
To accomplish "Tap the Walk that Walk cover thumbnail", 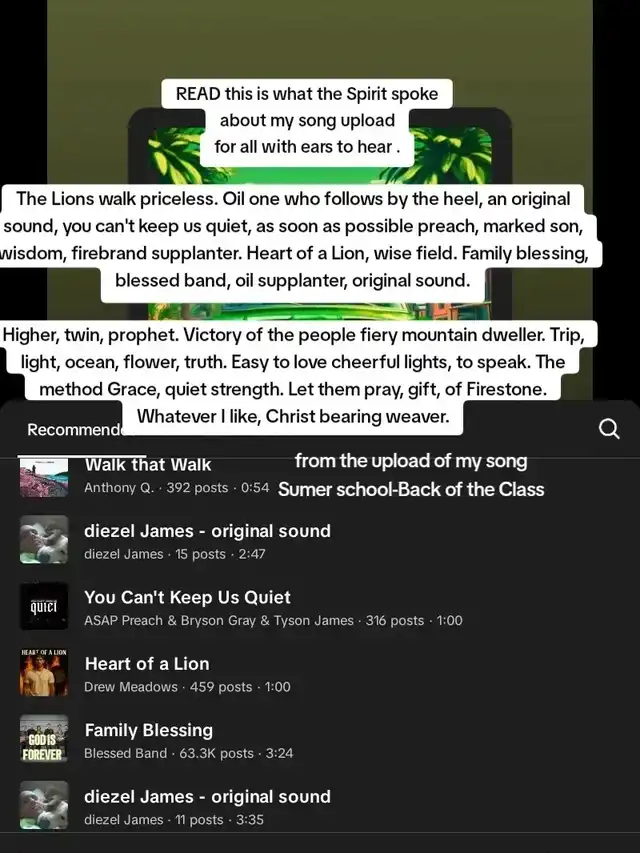I will tap(44, 477).
